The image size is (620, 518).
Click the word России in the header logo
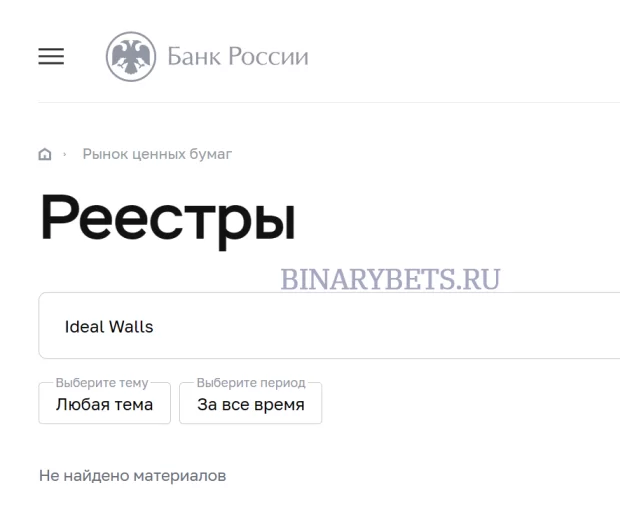click(268, 57)
